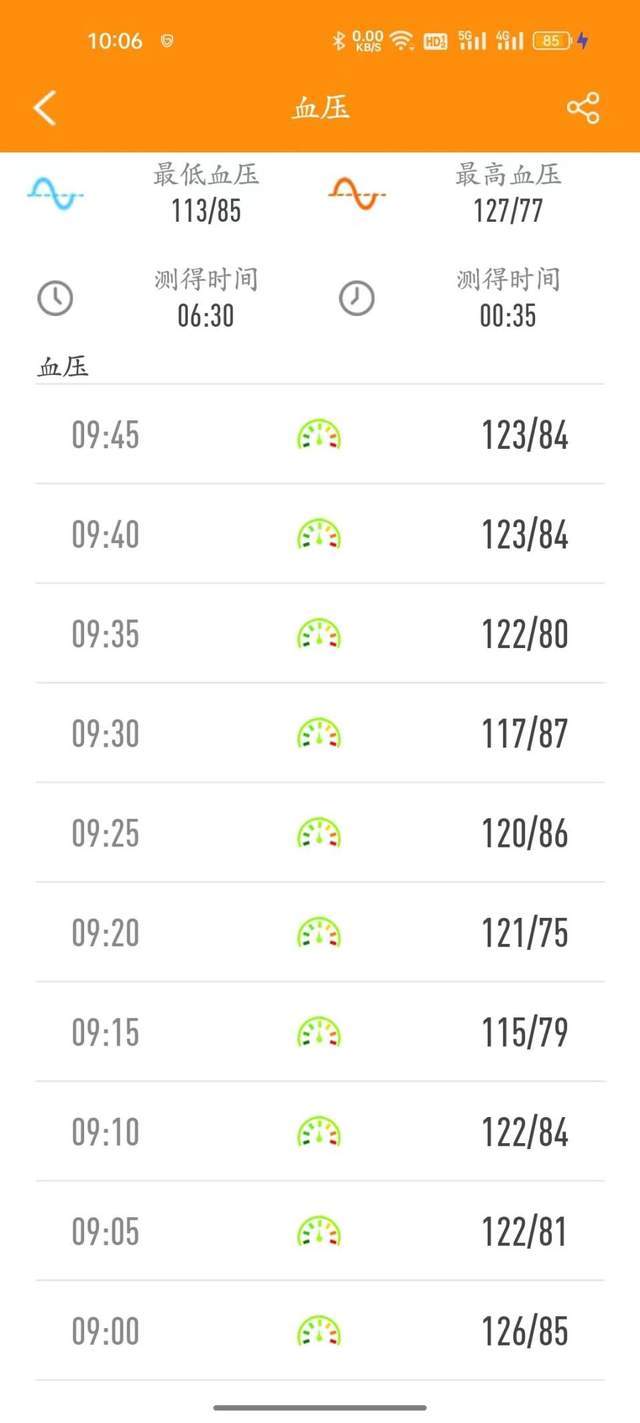Tap the clock icon beside 06:30
Image resolution: width=640 pixels, height=1423 pixels.
[x=56, y=298]
